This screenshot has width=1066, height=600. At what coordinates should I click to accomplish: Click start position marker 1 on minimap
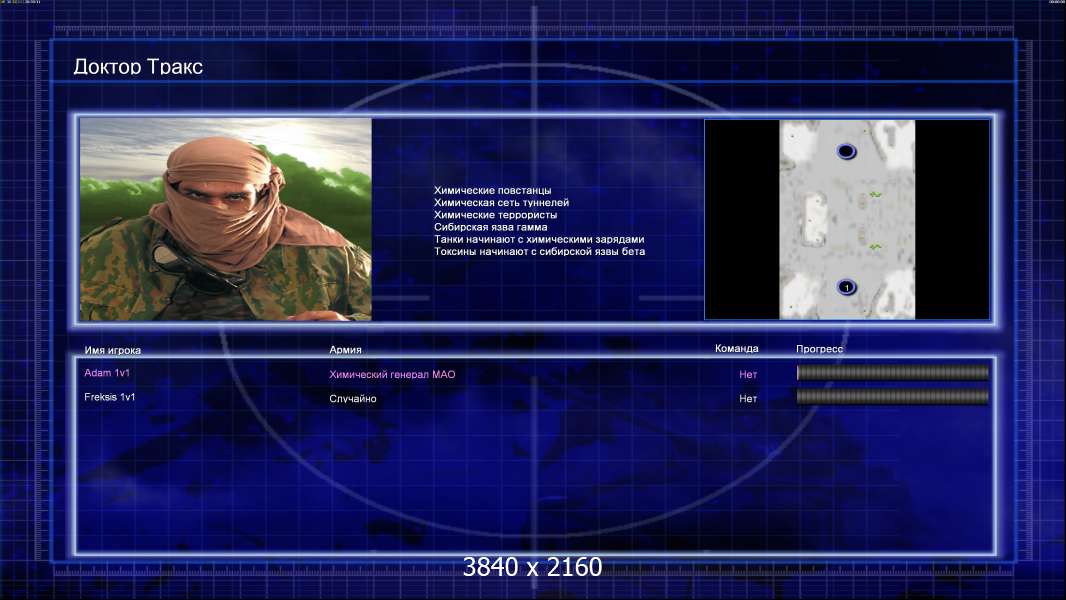point(846,287)
